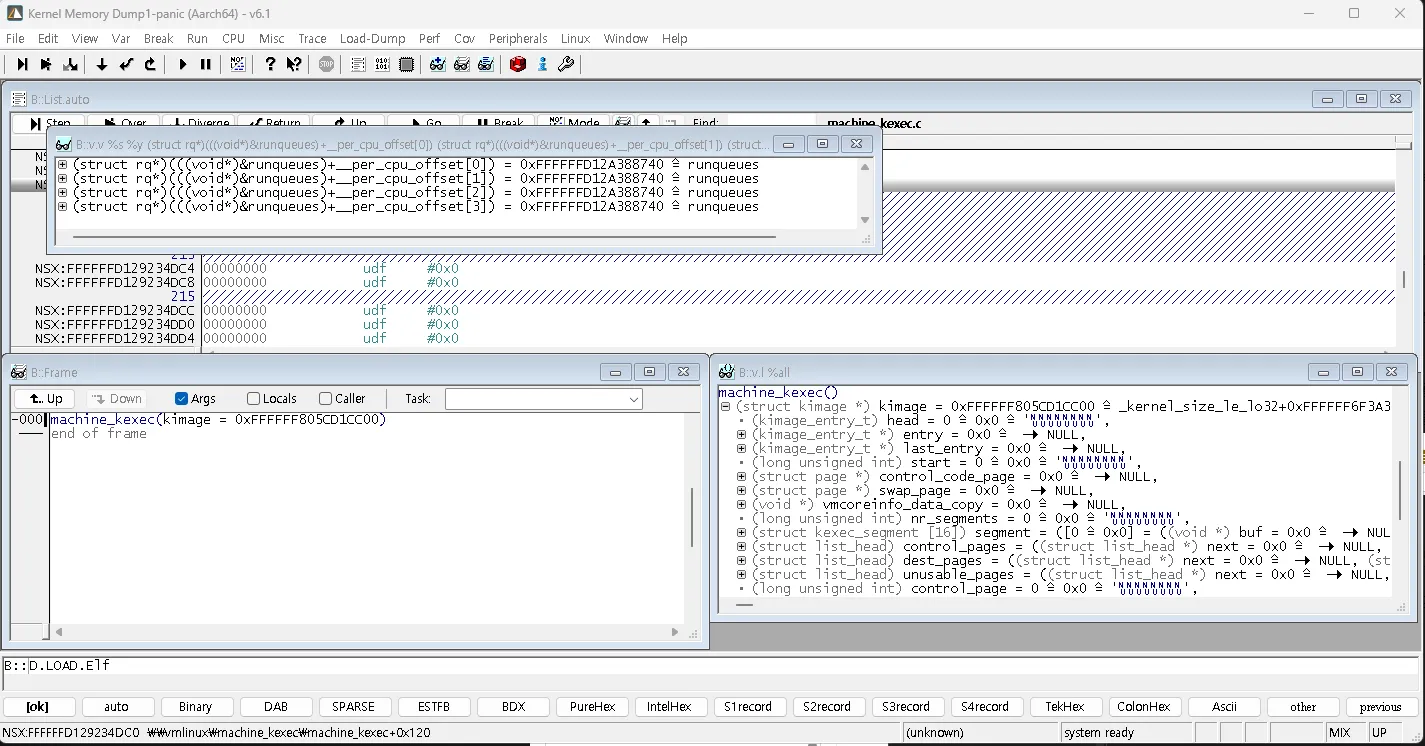Expand the __per_cpu_offset[0] runqueues entry
Image resolution: width=1425 pixels, height=746 pixels.
[x=62, y=165]
